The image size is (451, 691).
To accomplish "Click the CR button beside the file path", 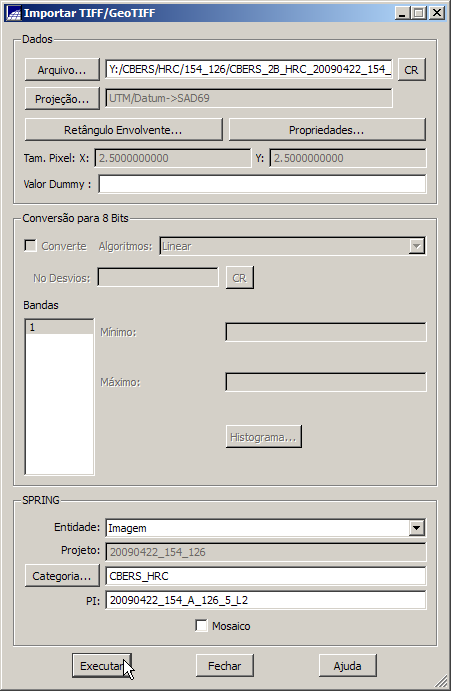I will 412,70.
